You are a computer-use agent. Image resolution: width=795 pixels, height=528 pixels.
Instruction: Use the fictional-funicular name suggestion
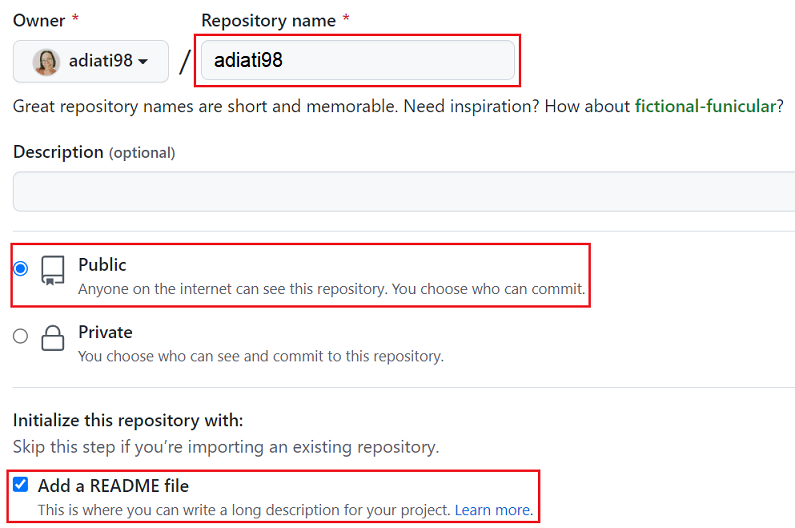(x=705, y=106)
